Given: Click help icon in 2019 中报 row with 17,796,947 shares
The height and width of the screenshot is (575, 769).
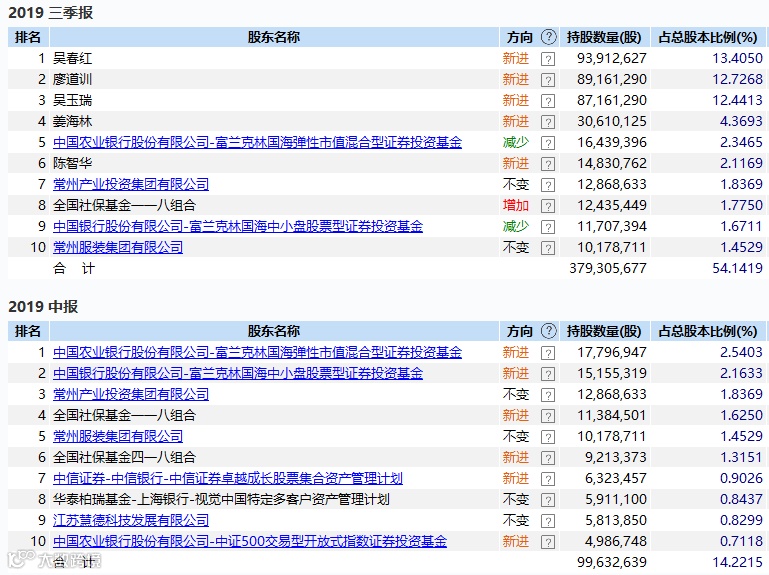Looking at the screenshot, I should (x=548, y=353).
